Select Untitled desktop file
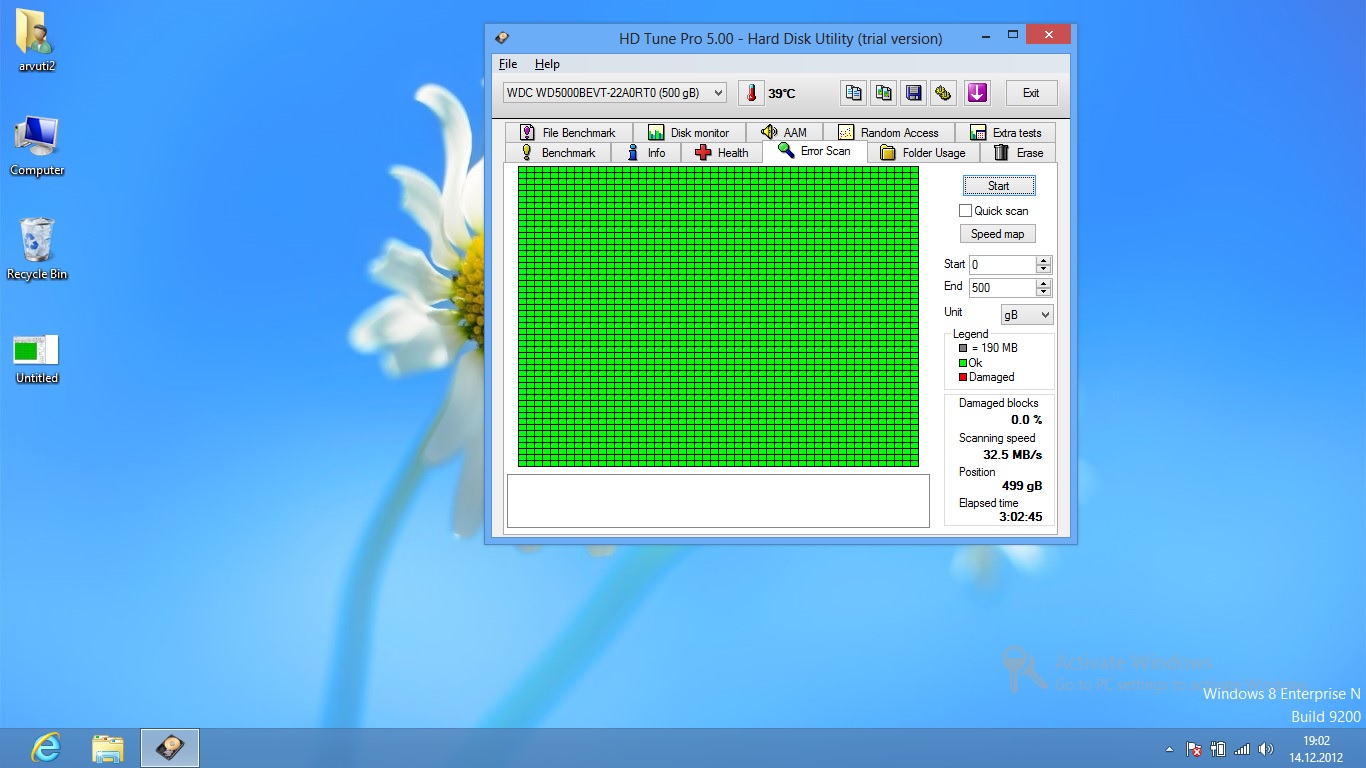 [x=37, y=359]
